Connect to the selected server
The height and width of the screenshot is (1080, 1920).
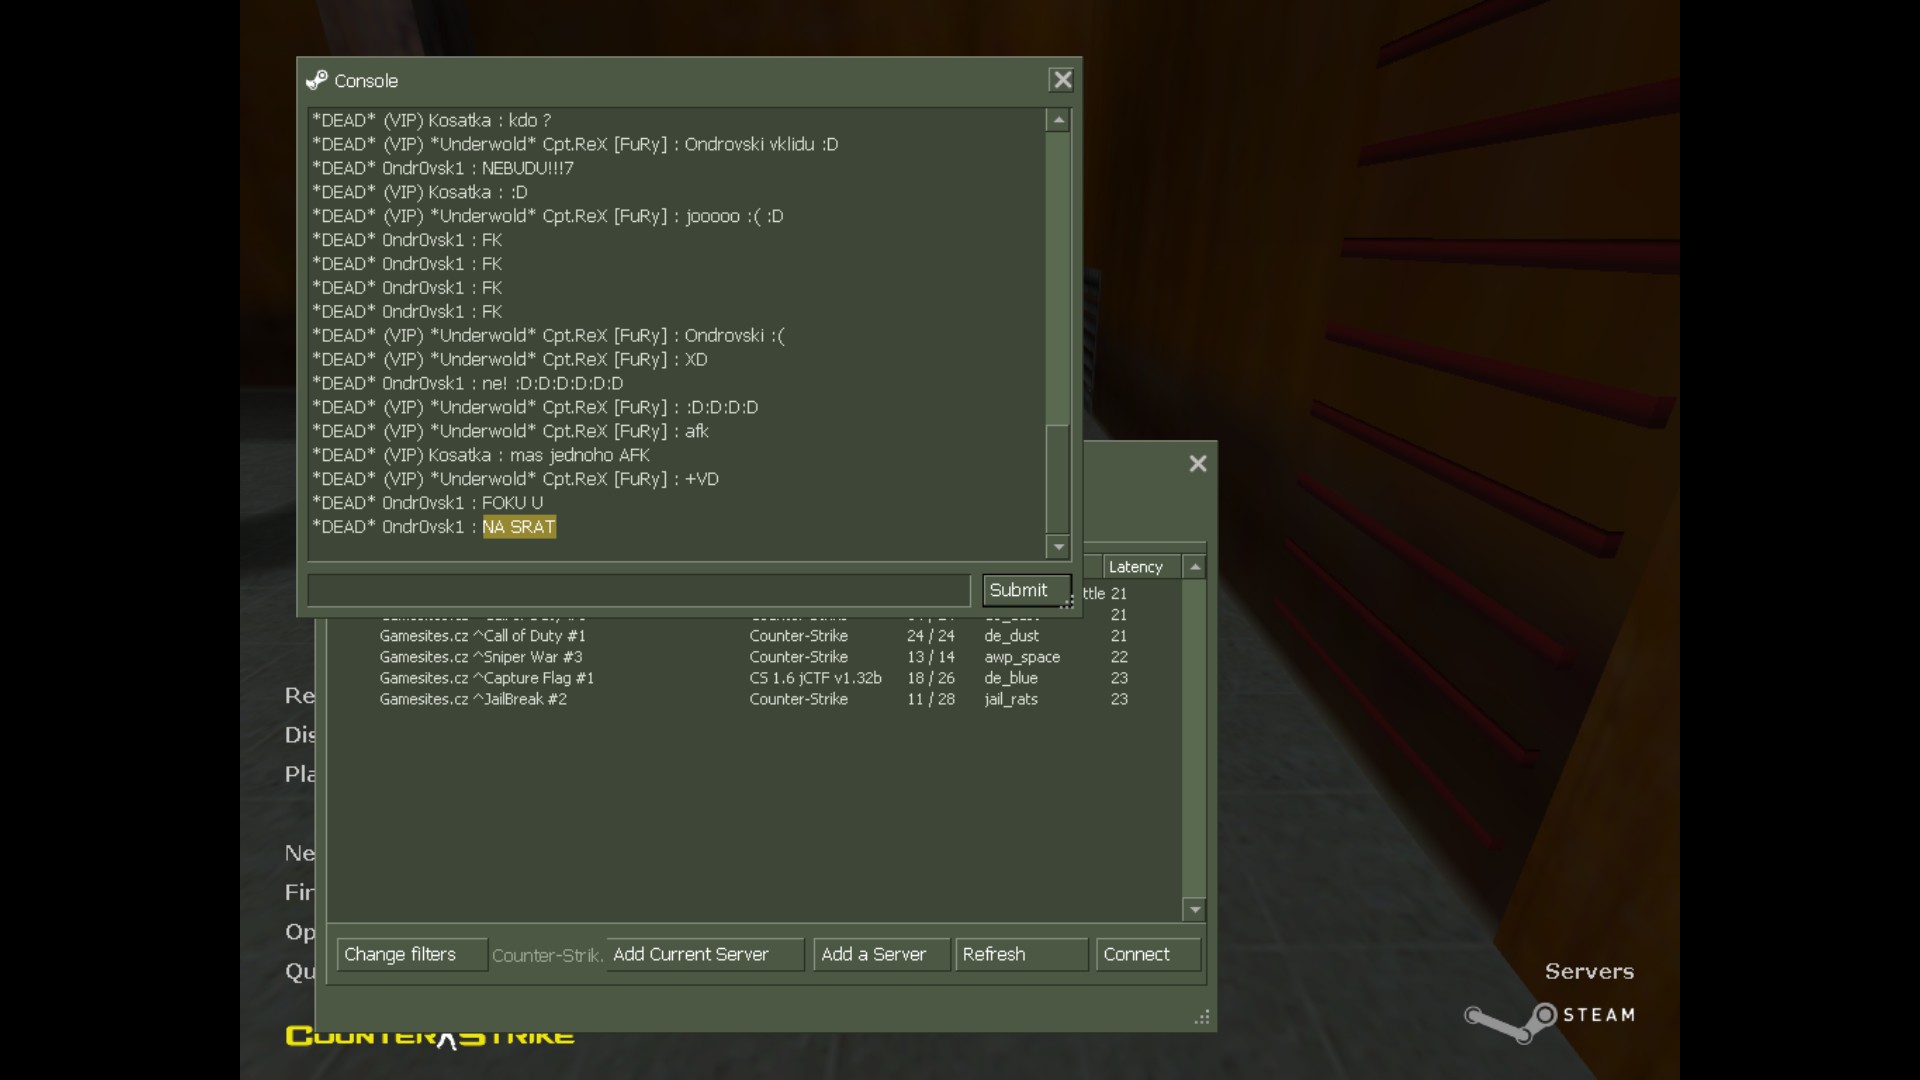pos(1148,954)
